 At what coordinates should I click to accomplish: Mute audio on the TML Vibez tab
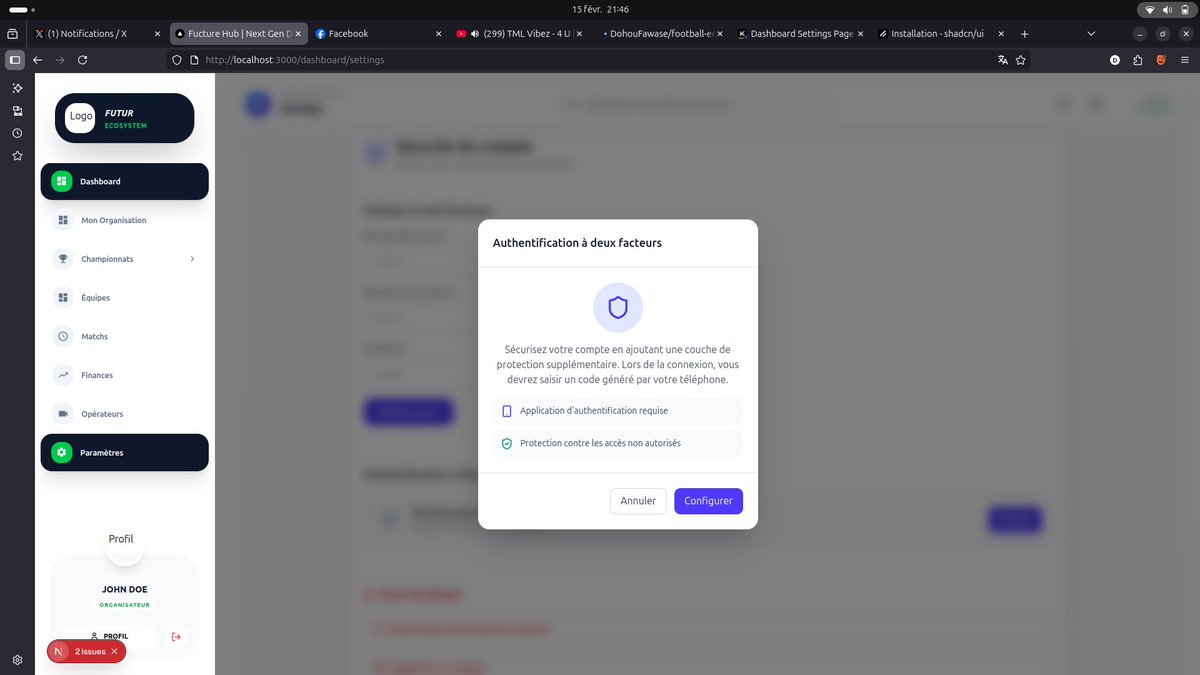(474, 33)
